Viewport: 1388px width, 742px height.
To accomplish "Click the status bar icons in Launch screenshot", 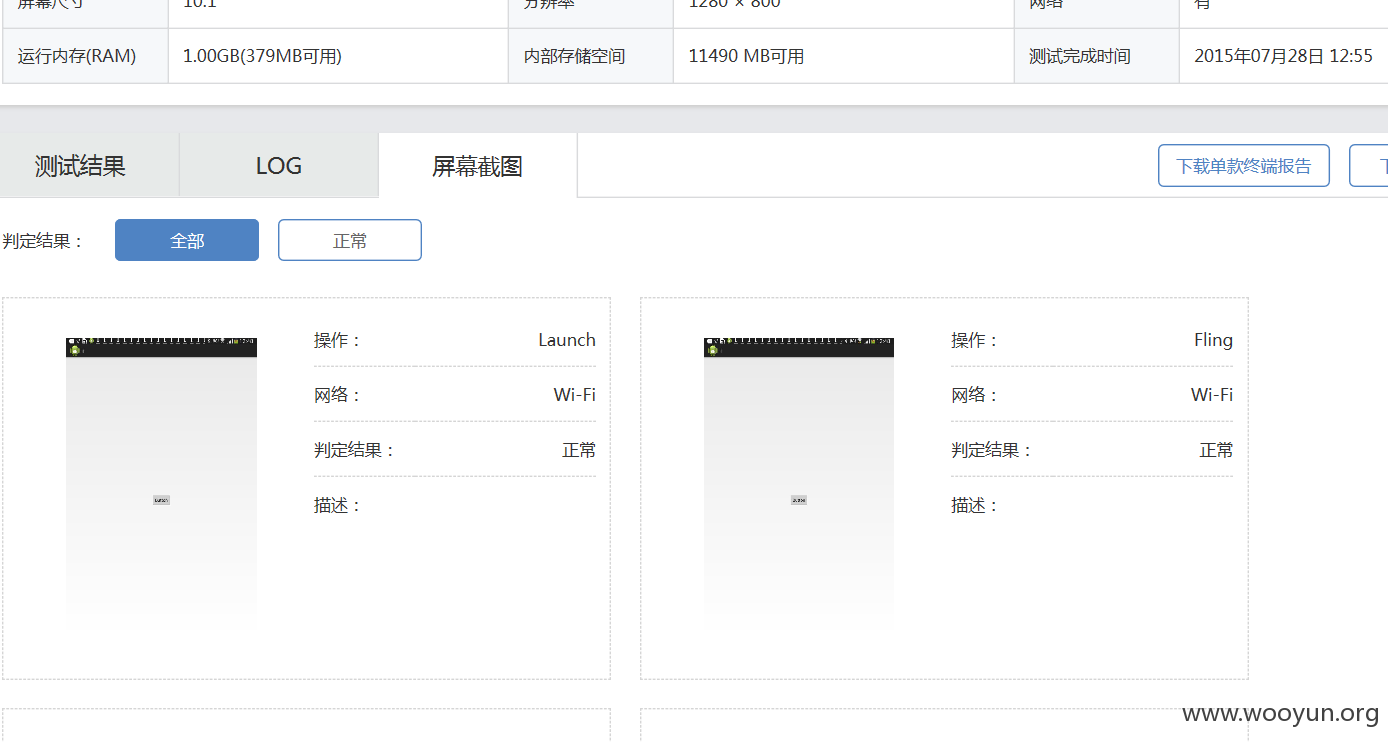I will point(161,341).
